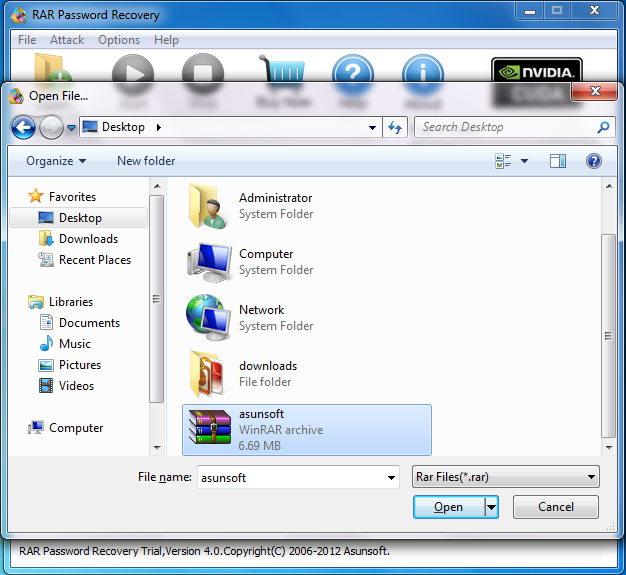The image size is (626, 575).
Task: Click the Open archive folder toolbar icon
Action: pos(52,68)
